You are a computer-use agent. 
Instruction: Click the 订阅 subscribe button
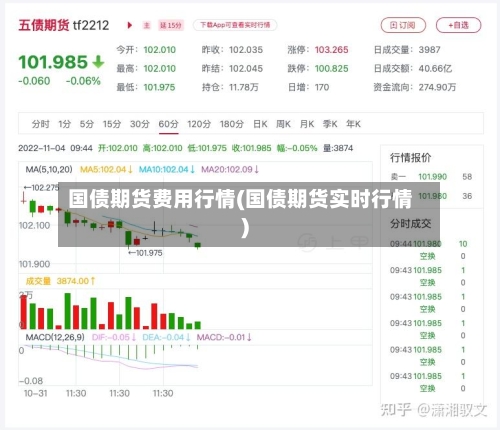coord(403,25)
